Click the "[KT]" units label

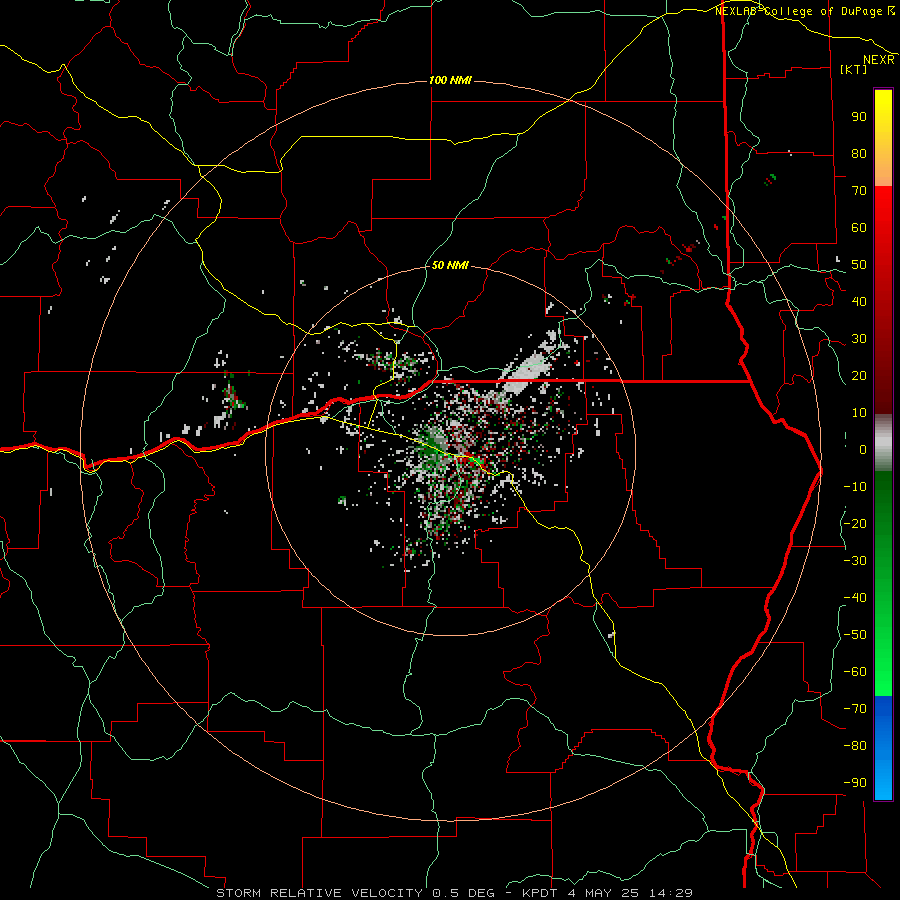click(853, 69)
